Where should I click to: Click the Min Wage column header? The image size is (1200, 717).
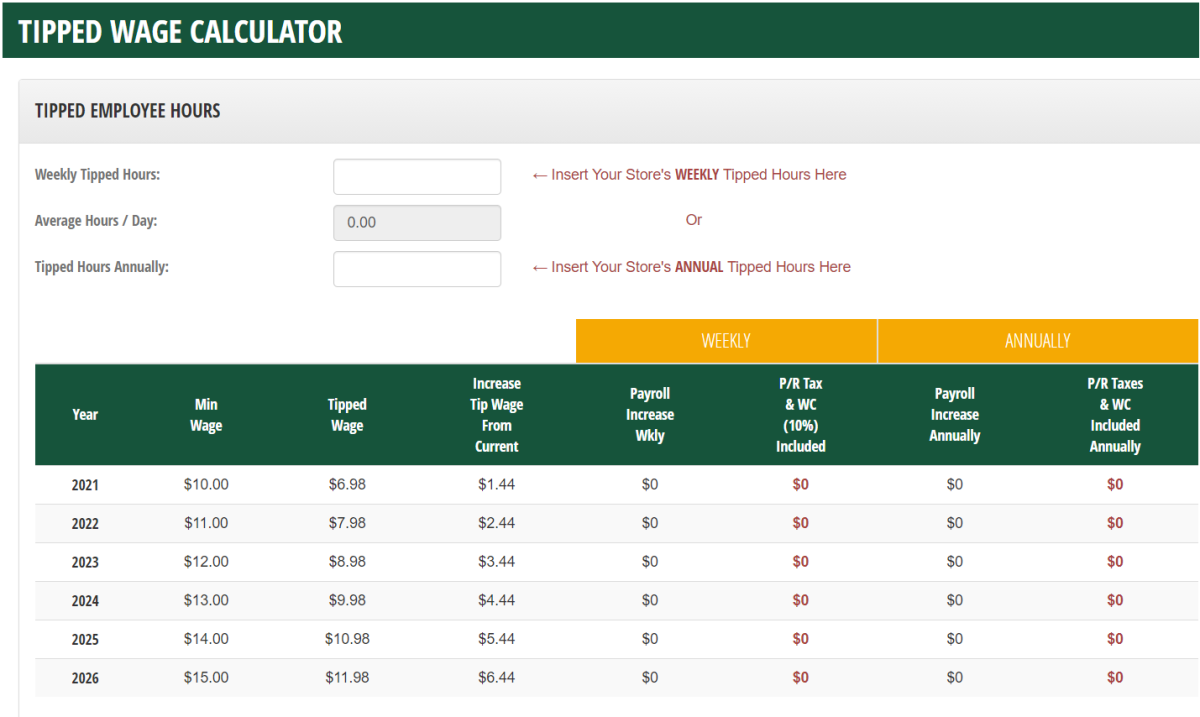pos(206,415)
